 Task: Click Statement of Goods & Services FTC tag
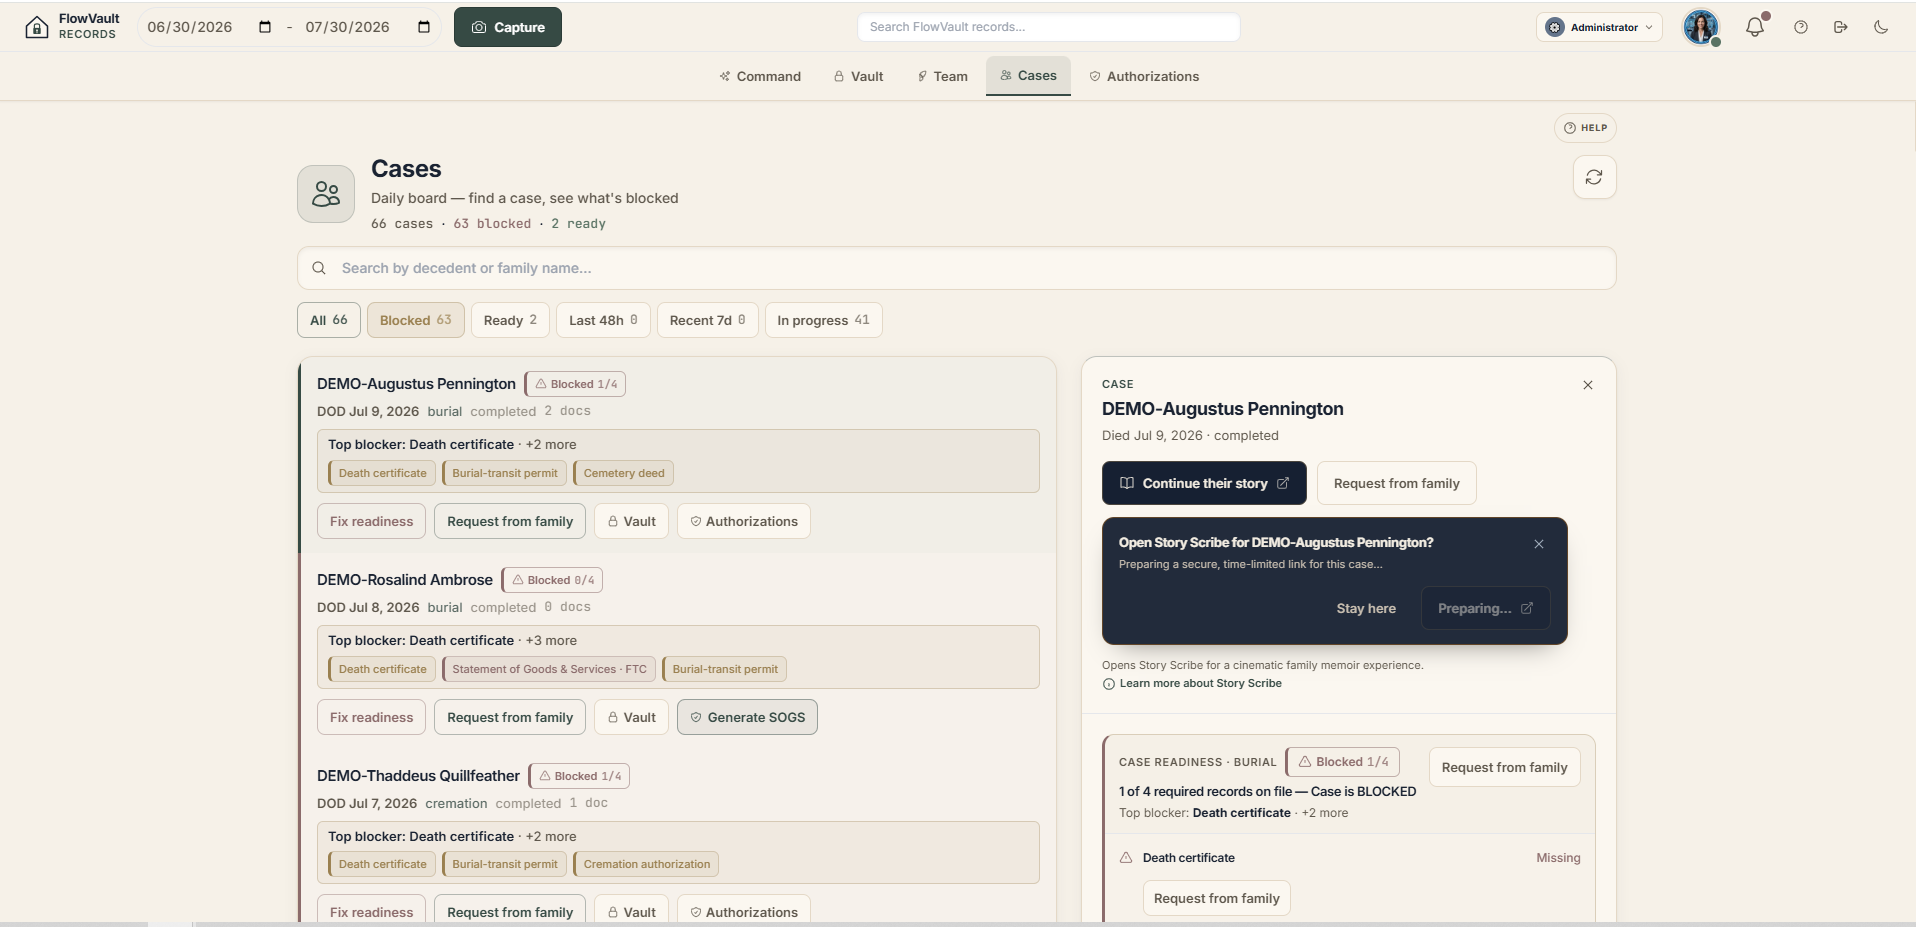pyautogui.click(x=549, y=669)
